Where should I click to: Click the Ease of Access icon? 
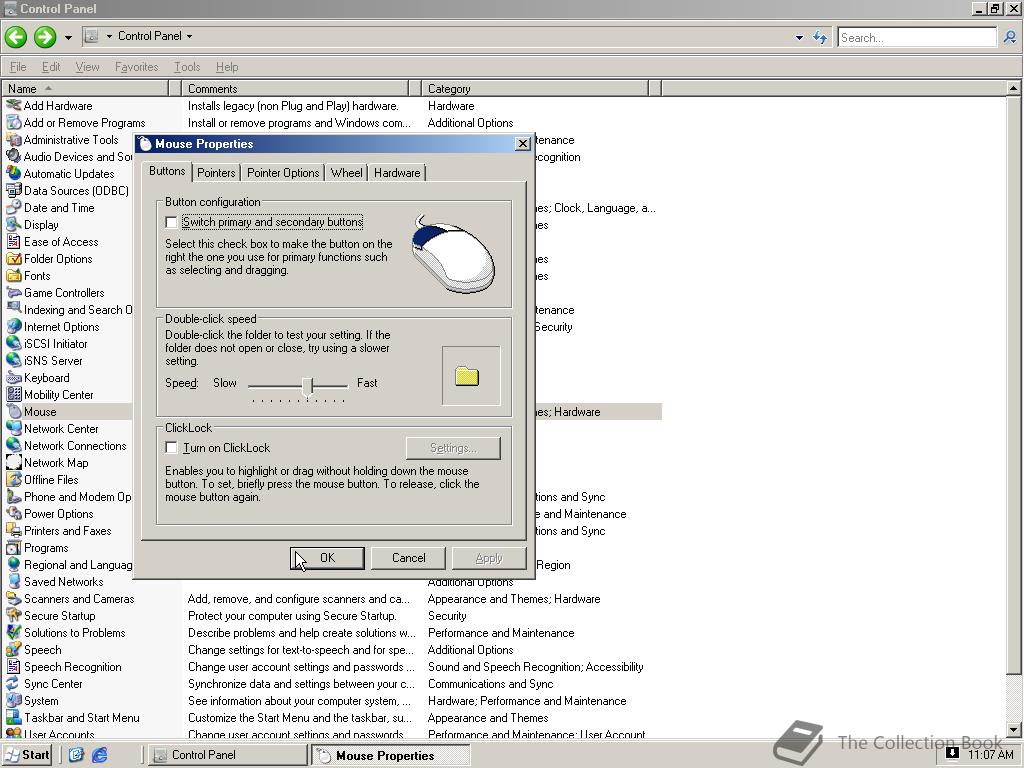point(13,241)
